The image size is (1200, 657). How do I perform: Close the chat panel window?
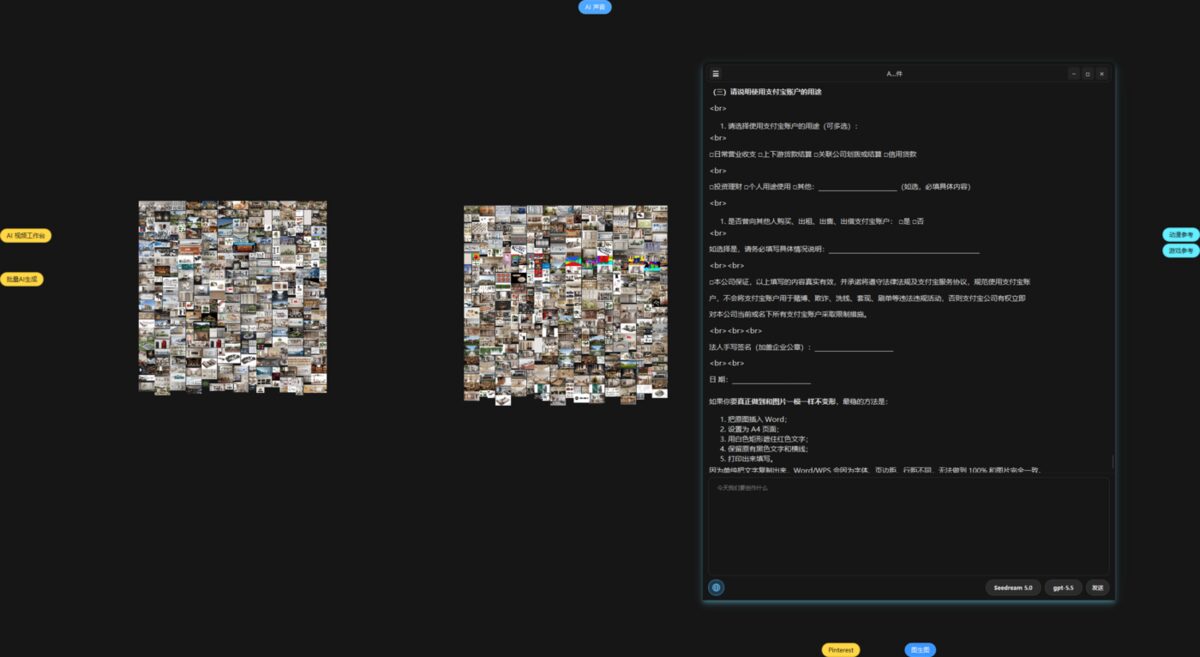click(1101, 74)
